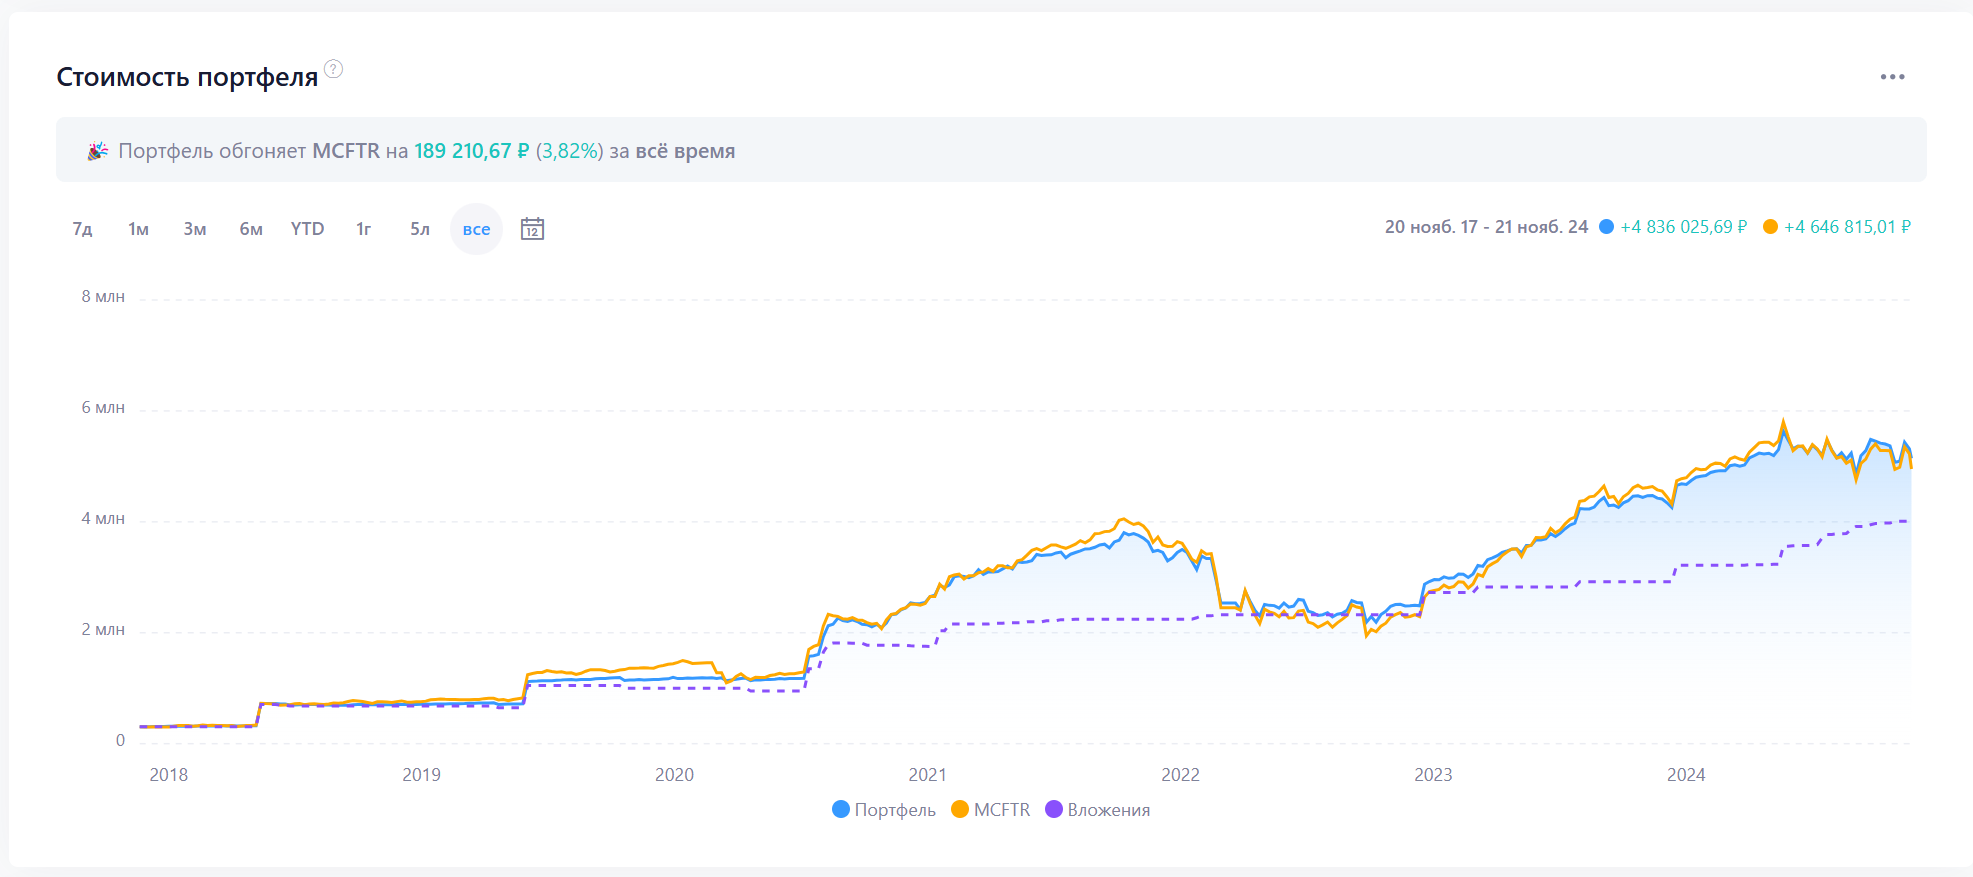Switch chart to 6м period
1973x877 pixels.
point(251,229)
